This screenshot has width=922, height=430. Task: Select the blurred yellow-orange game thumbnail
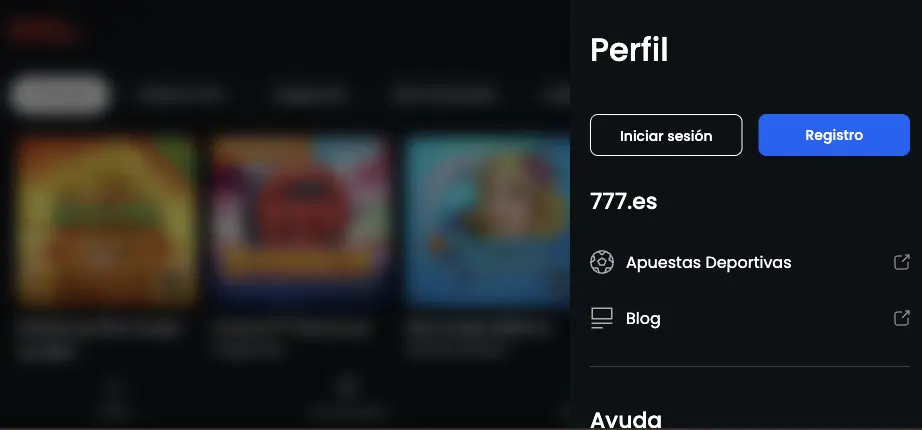pyautogui.click(x=106, y=221)
